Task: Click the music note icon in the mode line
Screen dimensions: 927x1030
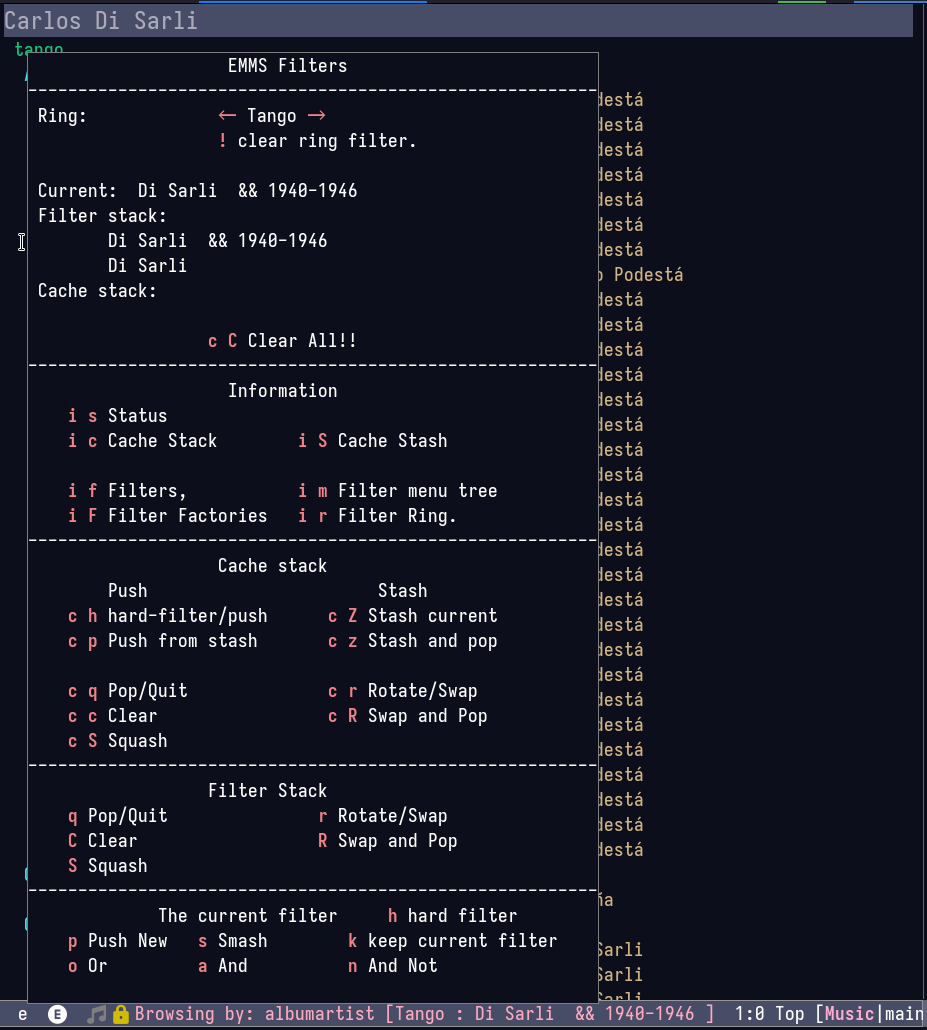Action: click(97, 1014)
